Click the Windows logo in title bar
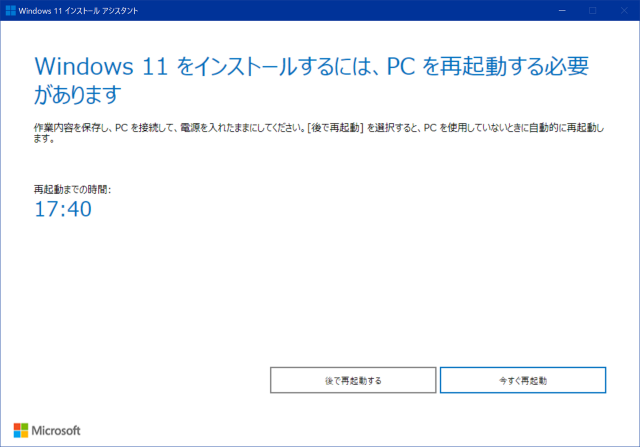Screen dimensions: 640x447 (x=11, y=11)
